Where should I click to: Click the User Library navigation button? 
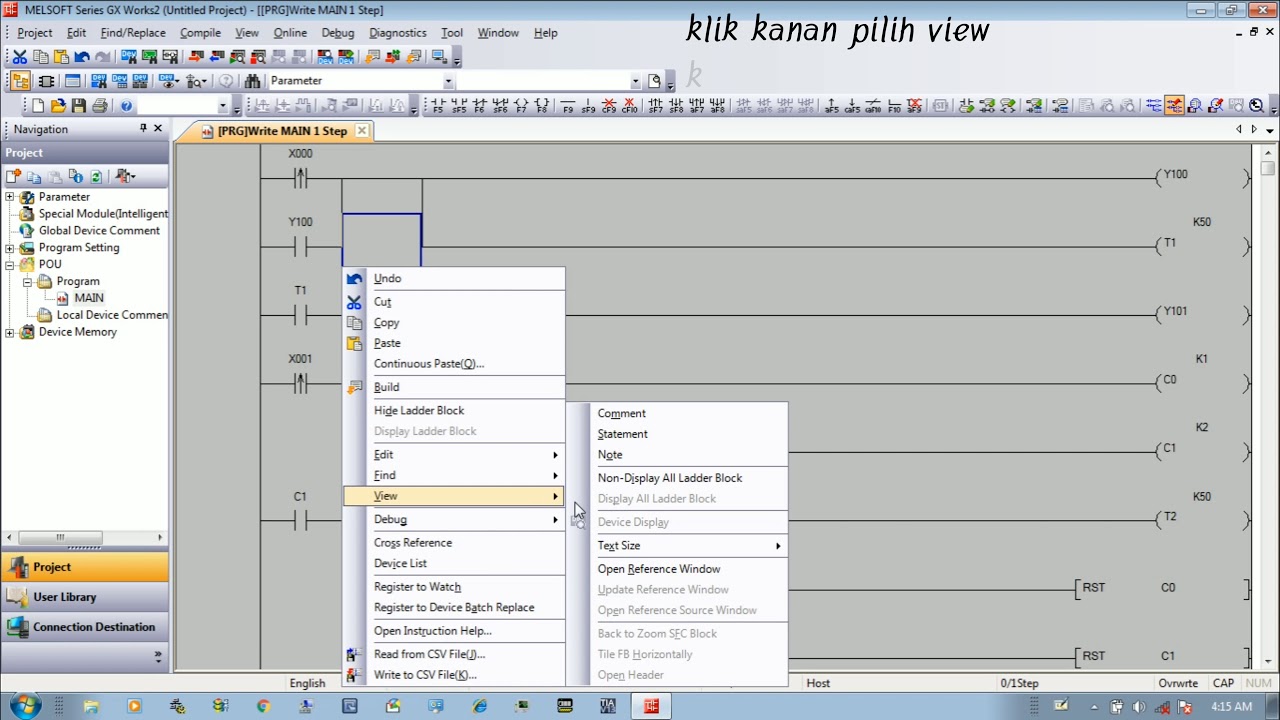click(x=84, y=597)
